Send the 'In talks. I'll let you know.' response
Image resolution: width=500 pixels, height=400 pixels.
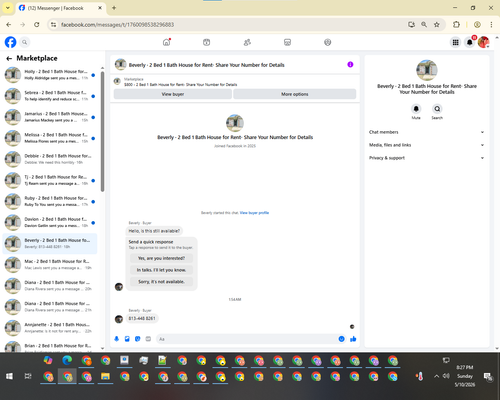click(161, 270)
